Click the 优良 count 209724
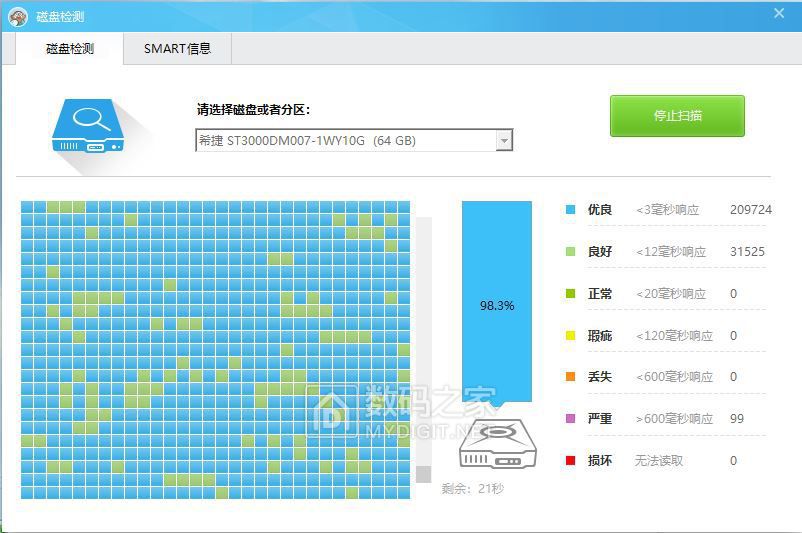 tap(751, 210)
